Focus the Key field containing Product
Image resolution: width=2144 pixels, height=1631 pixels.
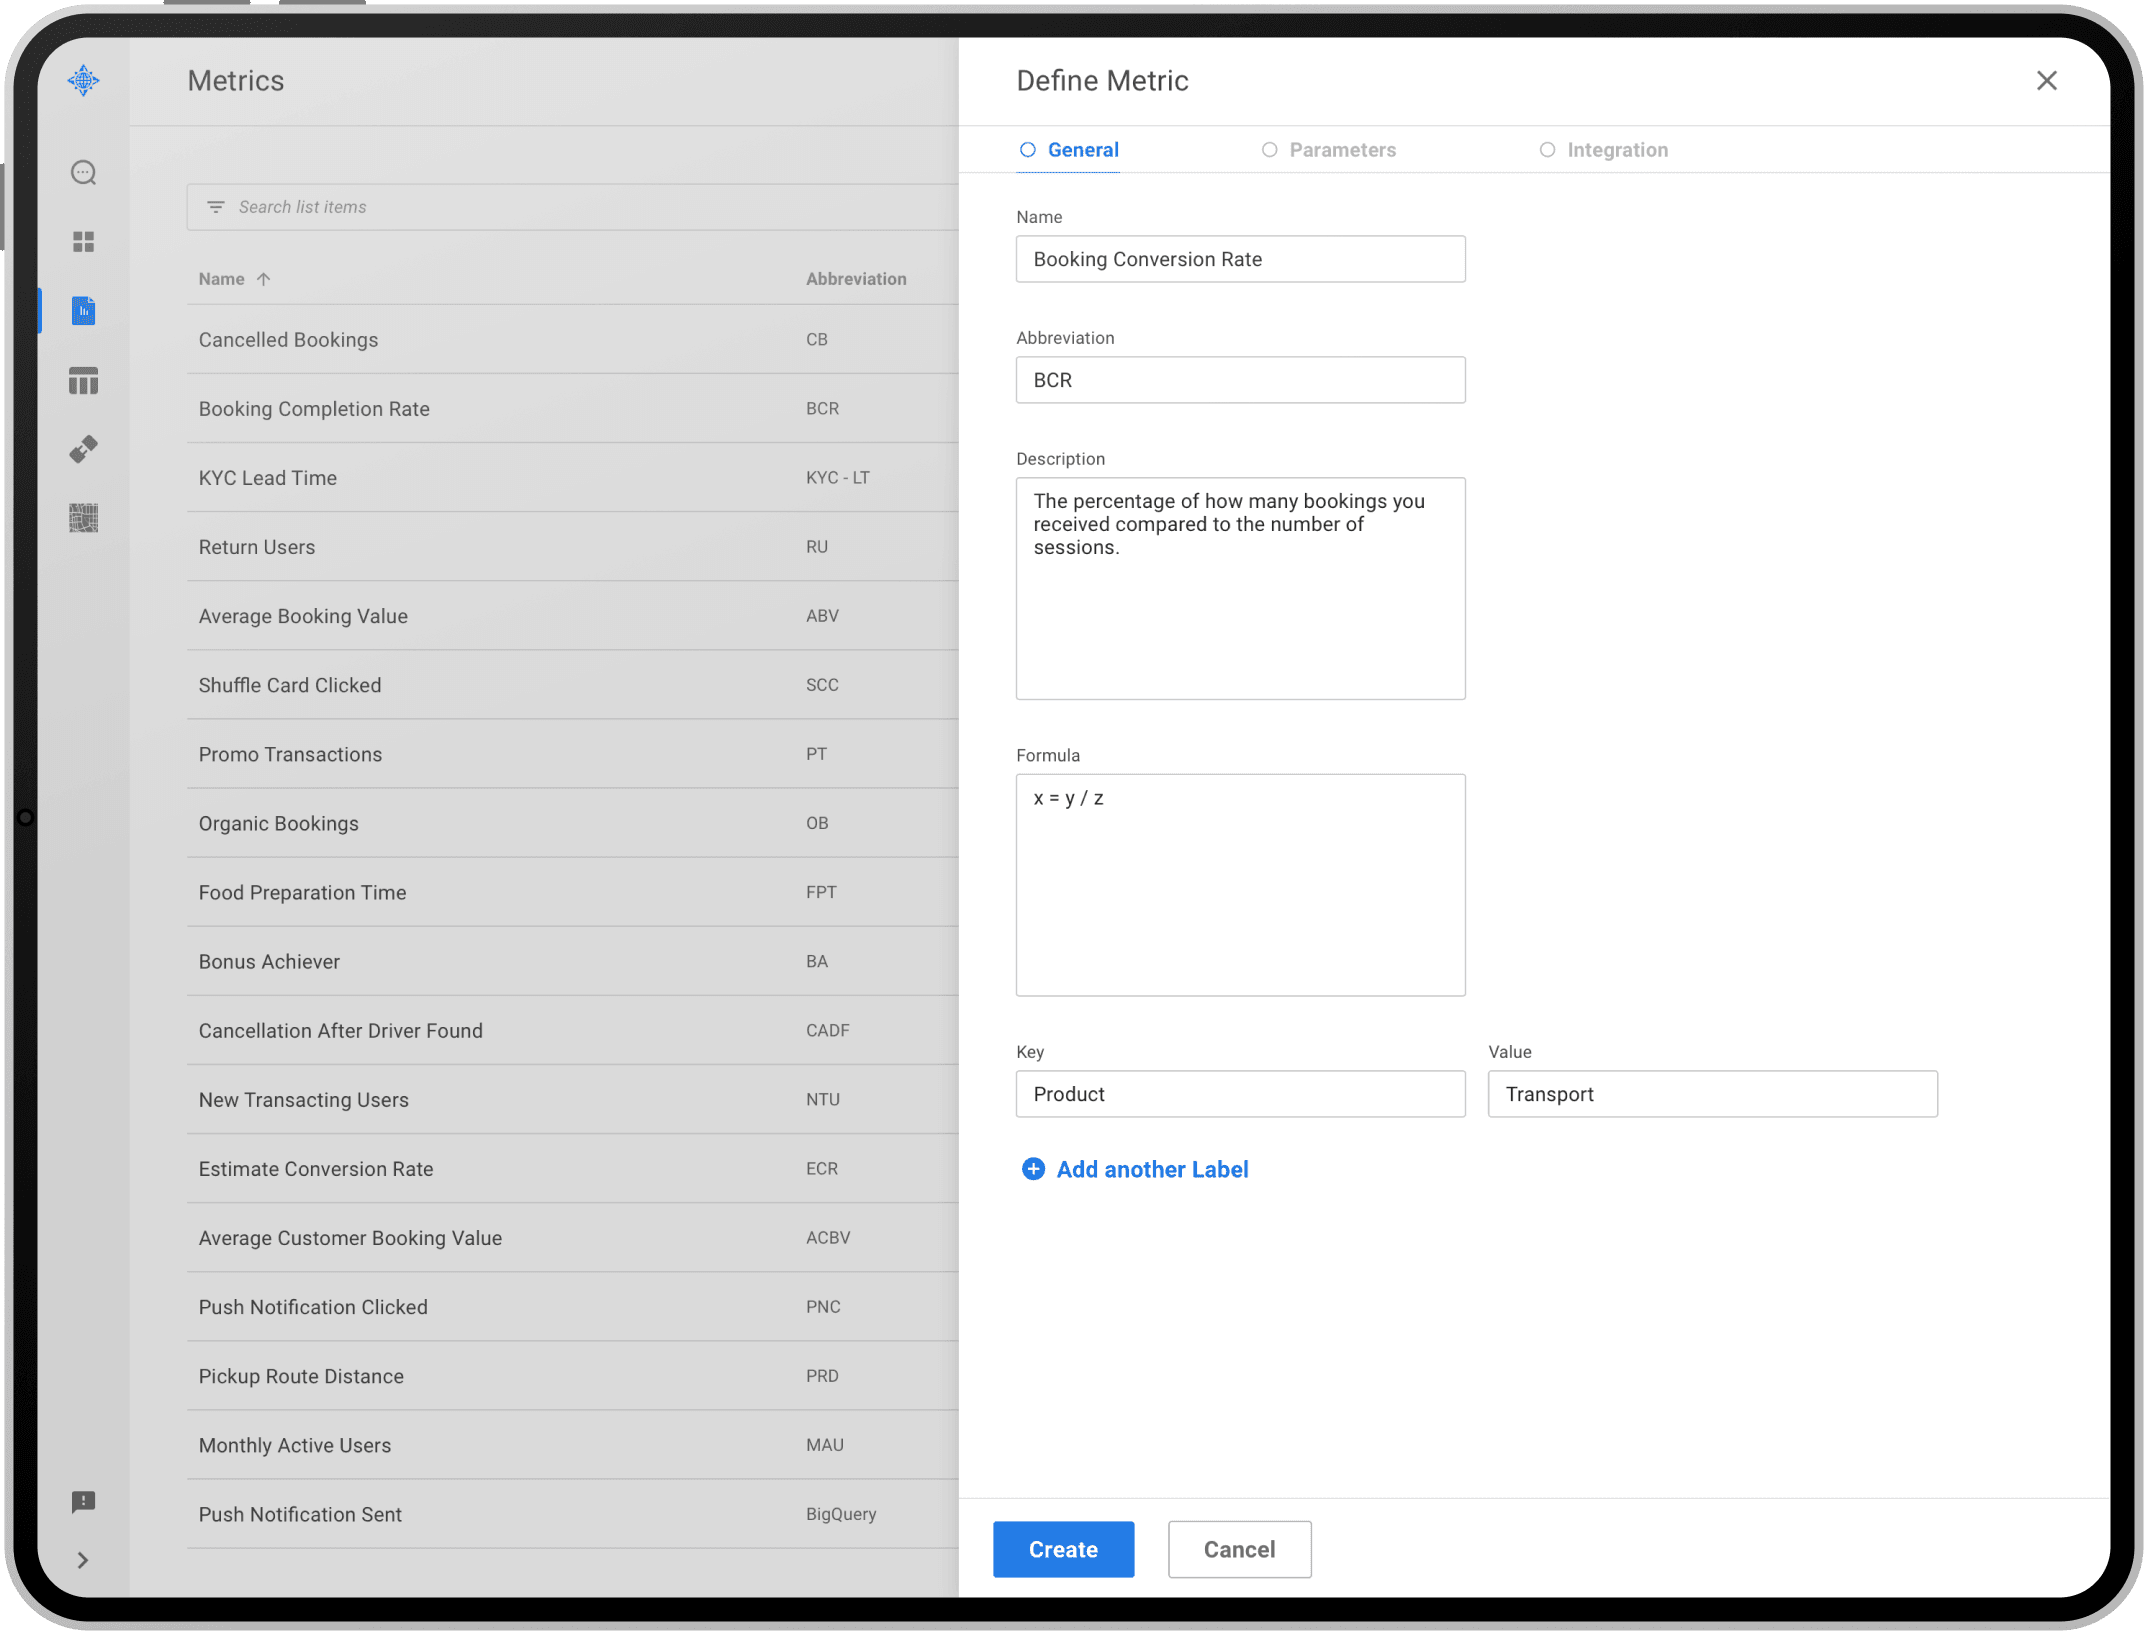[1240, 1094]
